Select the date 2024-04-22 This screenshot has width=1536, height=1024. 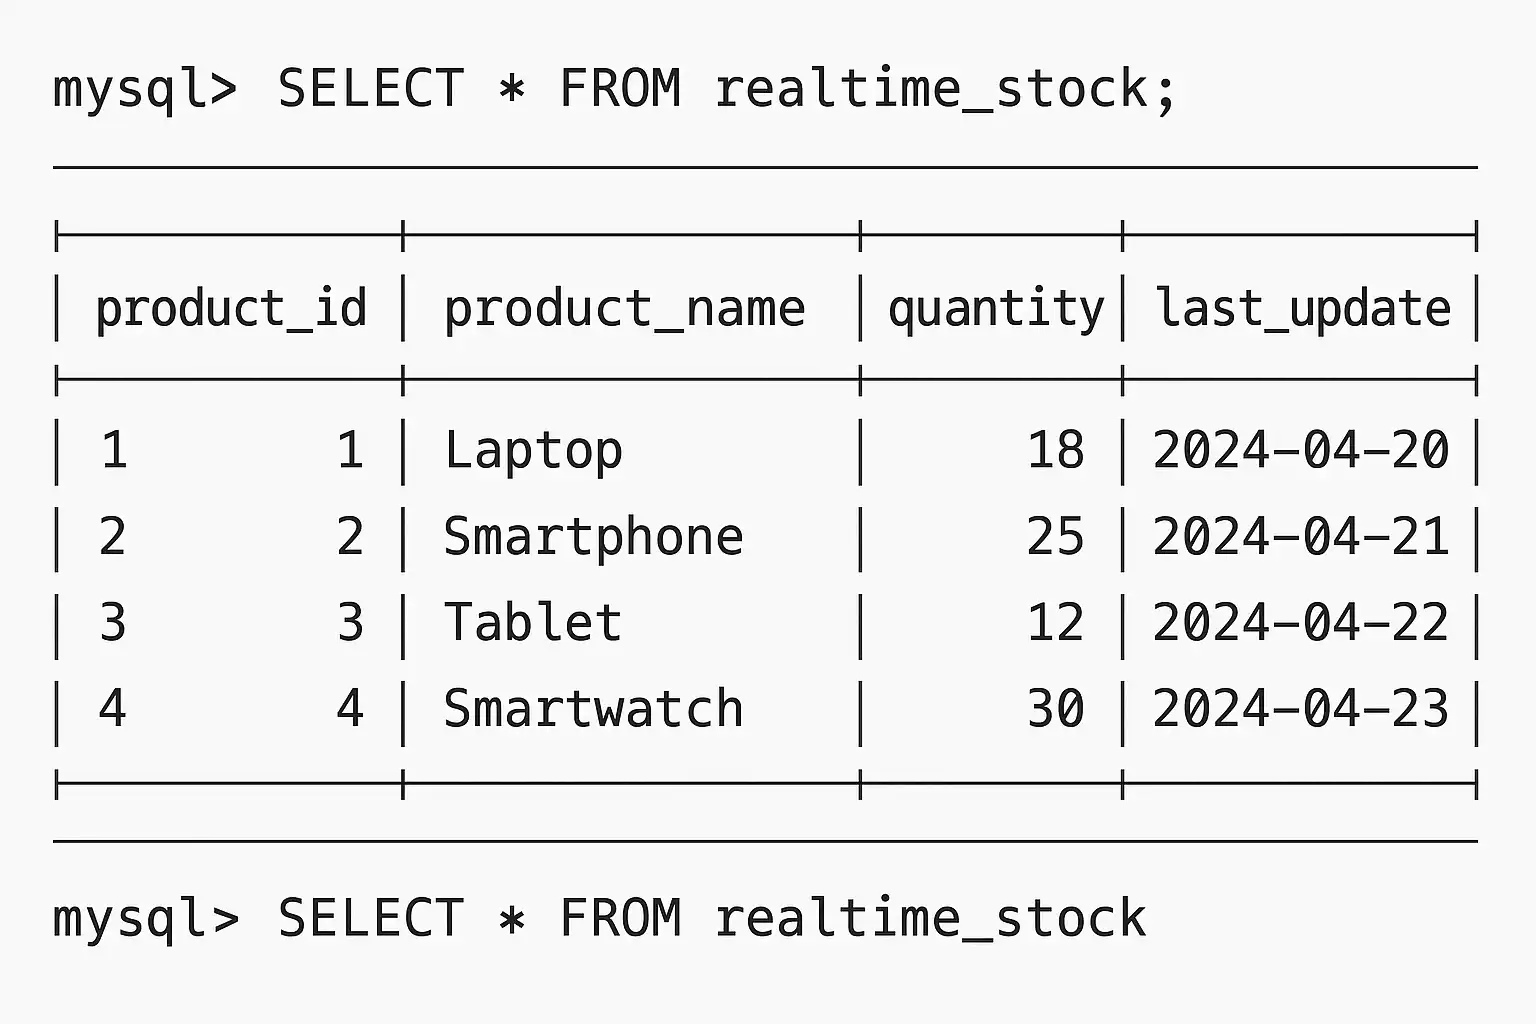1300,623
